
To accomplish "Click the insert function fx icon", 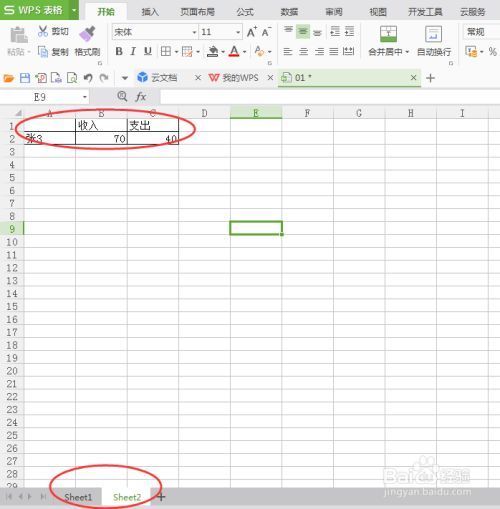I will [141, 97].
